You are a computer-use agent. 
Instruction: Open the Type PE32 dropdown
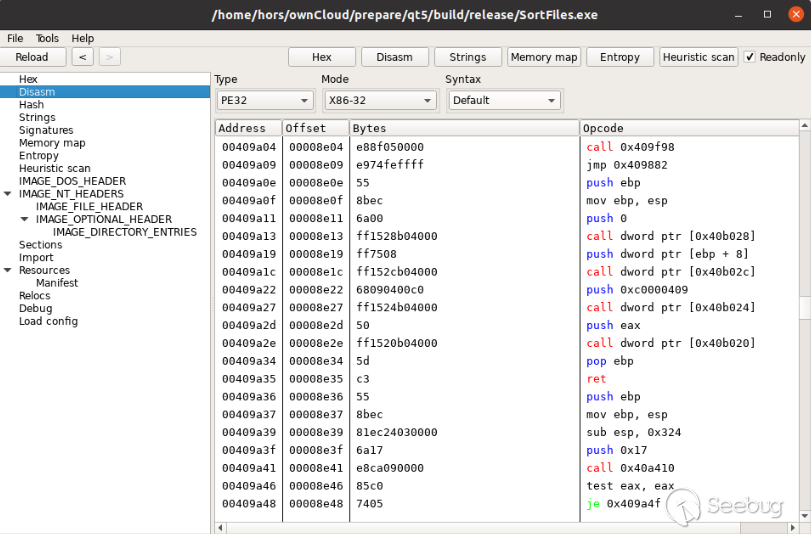tap(265, 100)
